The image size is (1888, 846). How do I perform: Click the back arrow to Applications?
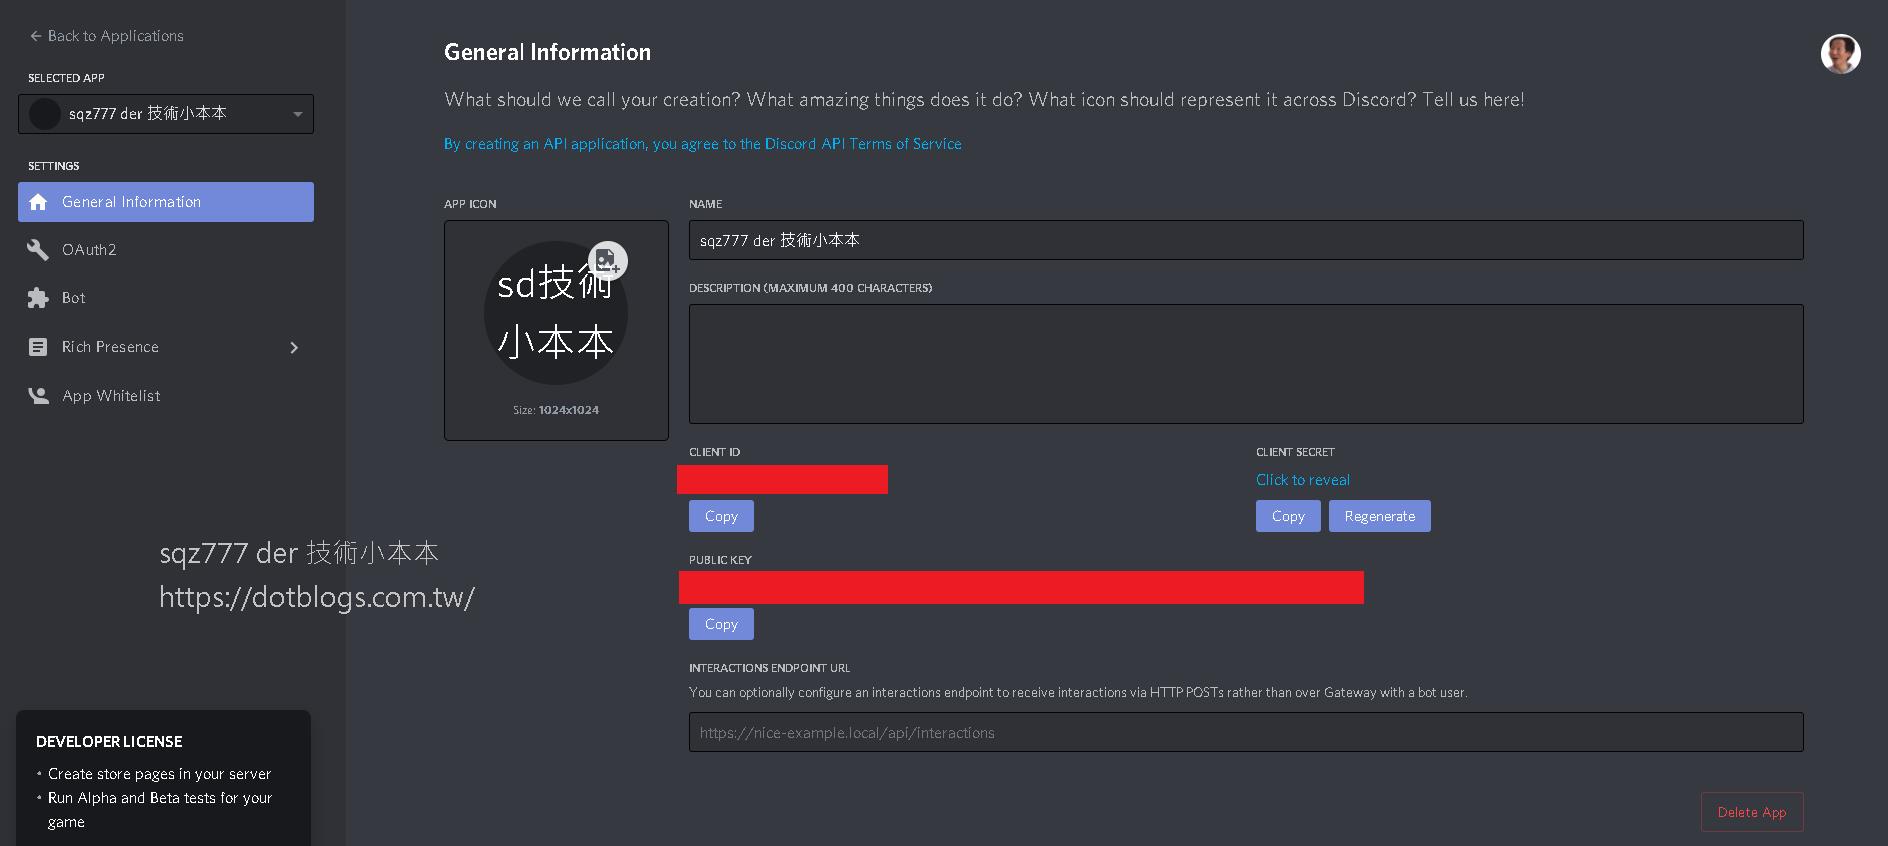pyautogui.click(x=36, y=36)
